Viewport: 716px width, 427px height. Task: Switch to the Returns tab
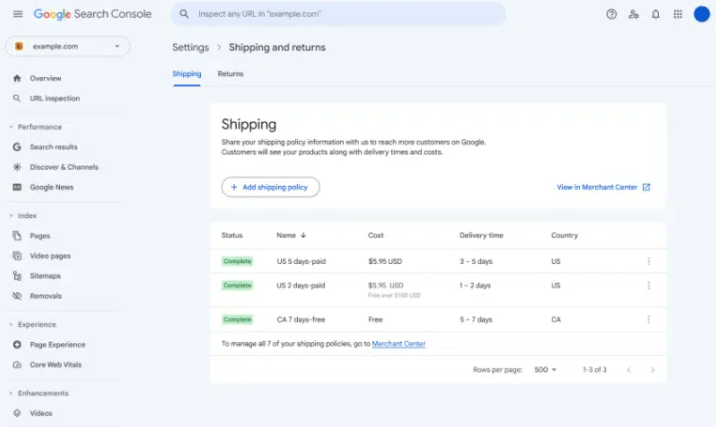coord(231,74)
